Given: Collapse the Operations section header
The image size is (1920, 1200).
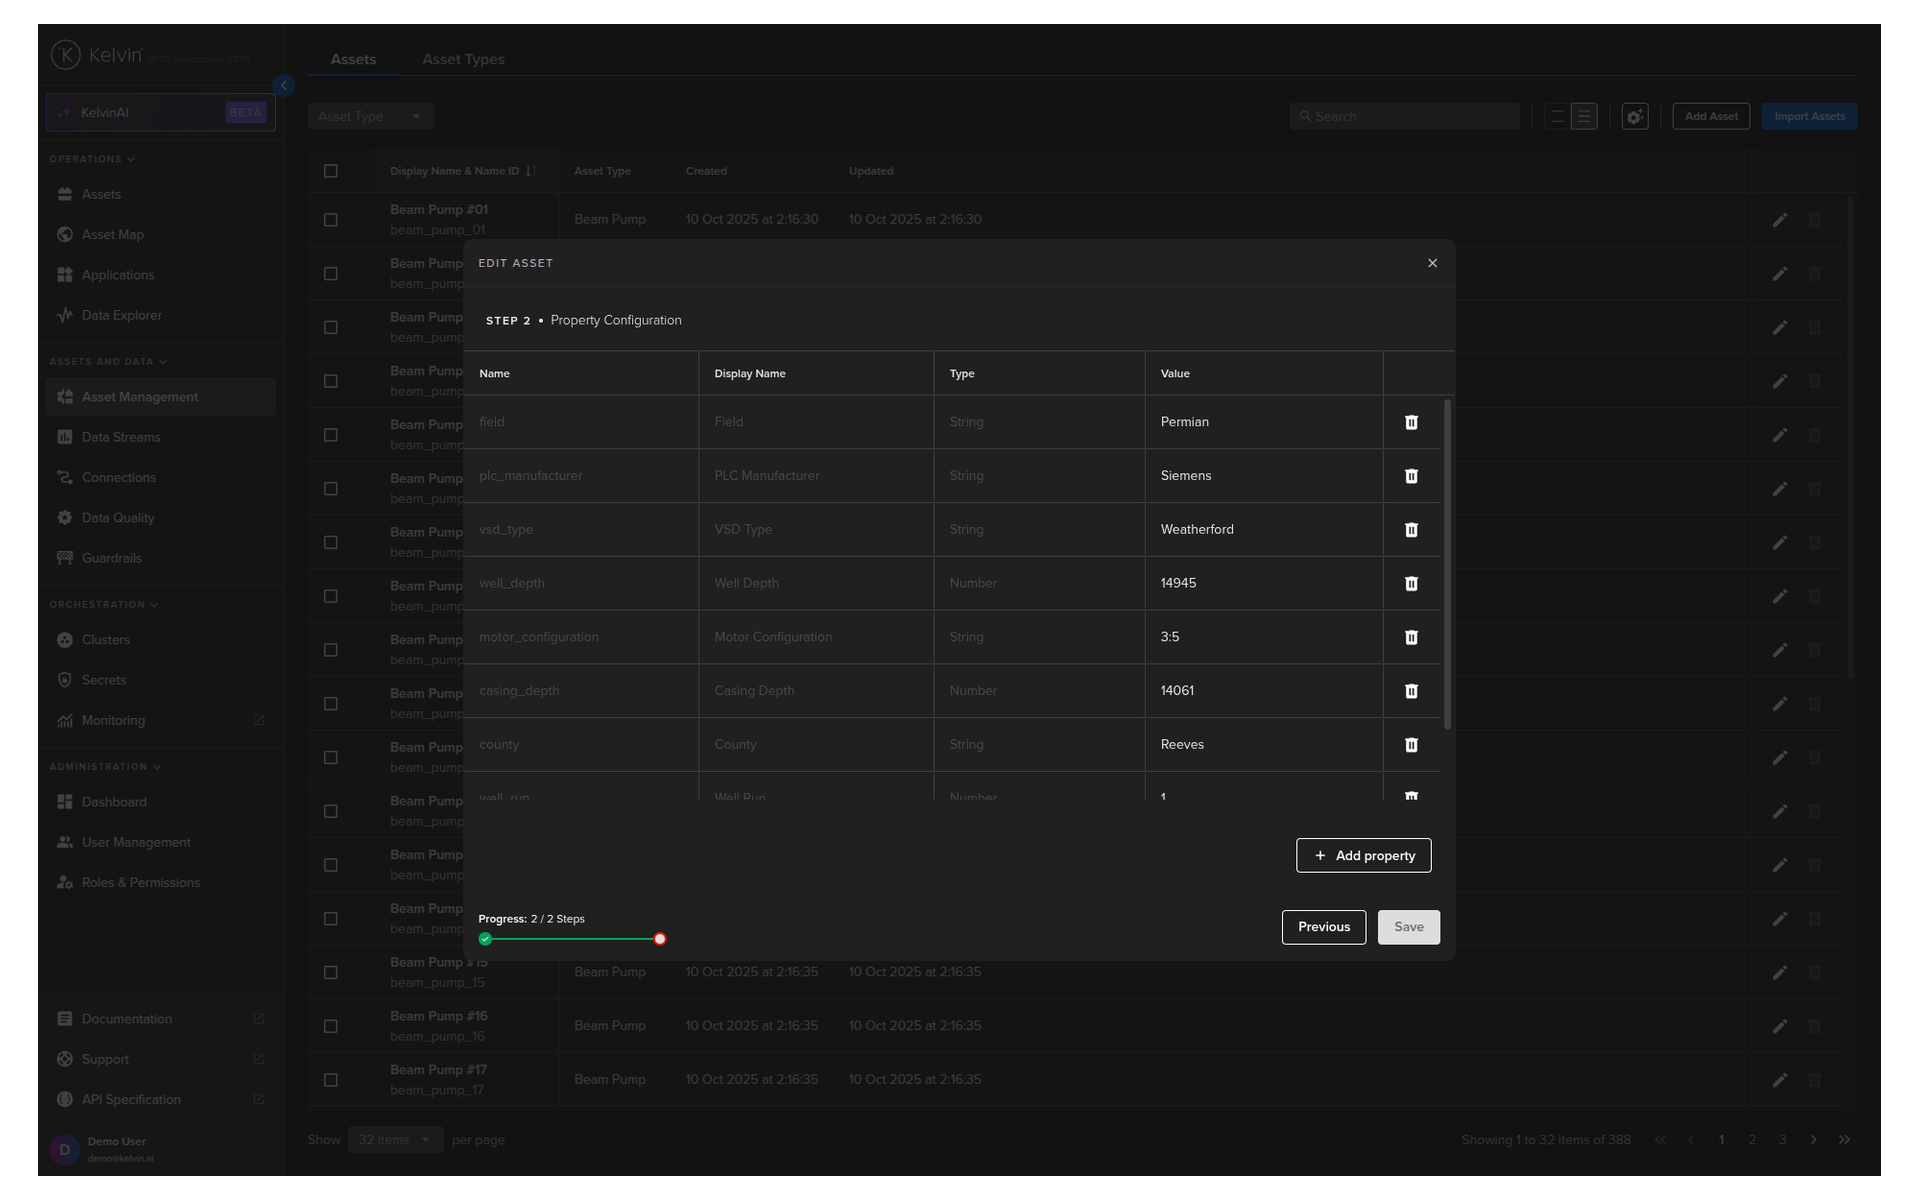Looking at the screenshot, I should (92, 159).
